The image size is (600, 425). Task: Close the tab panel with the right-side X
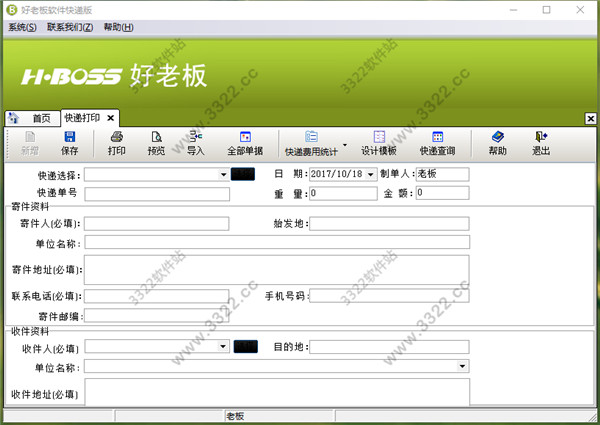pyautogui.click(x=590, y=119)
